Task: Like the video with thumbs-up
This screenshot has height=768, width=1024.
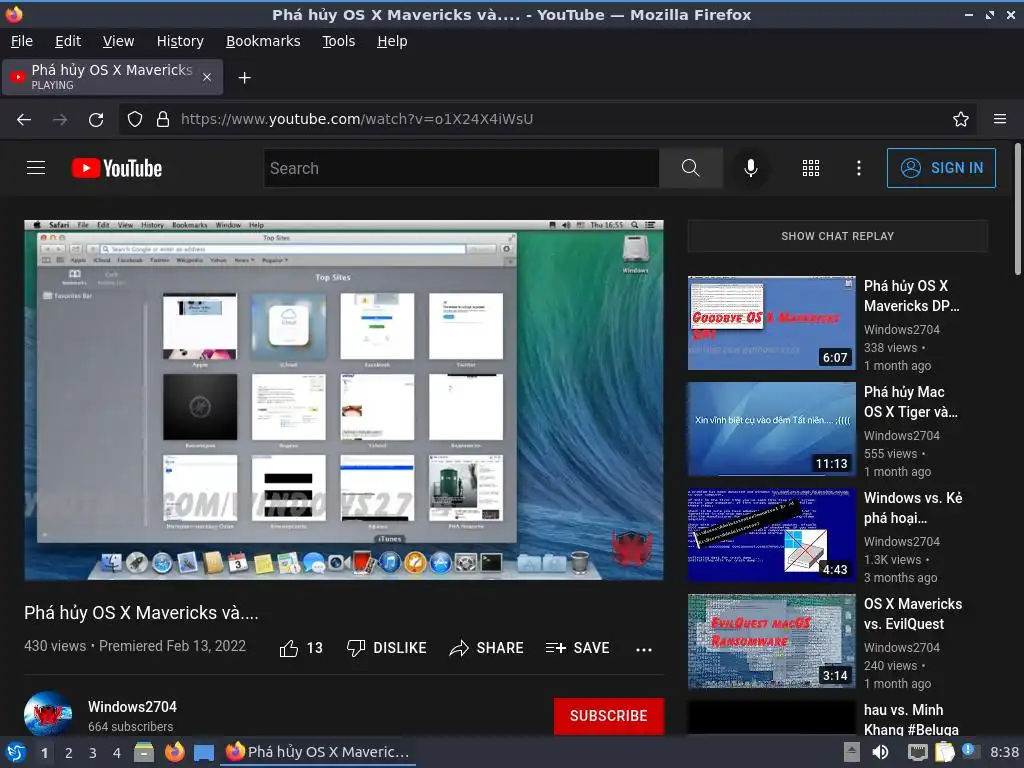Action: (301, 648)
